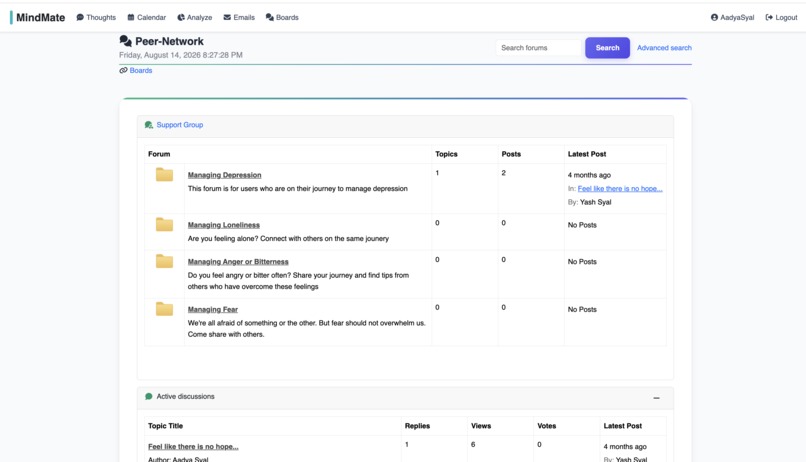Click inside the Search forums field
The image size is (806, 462).
coord(538,48)
